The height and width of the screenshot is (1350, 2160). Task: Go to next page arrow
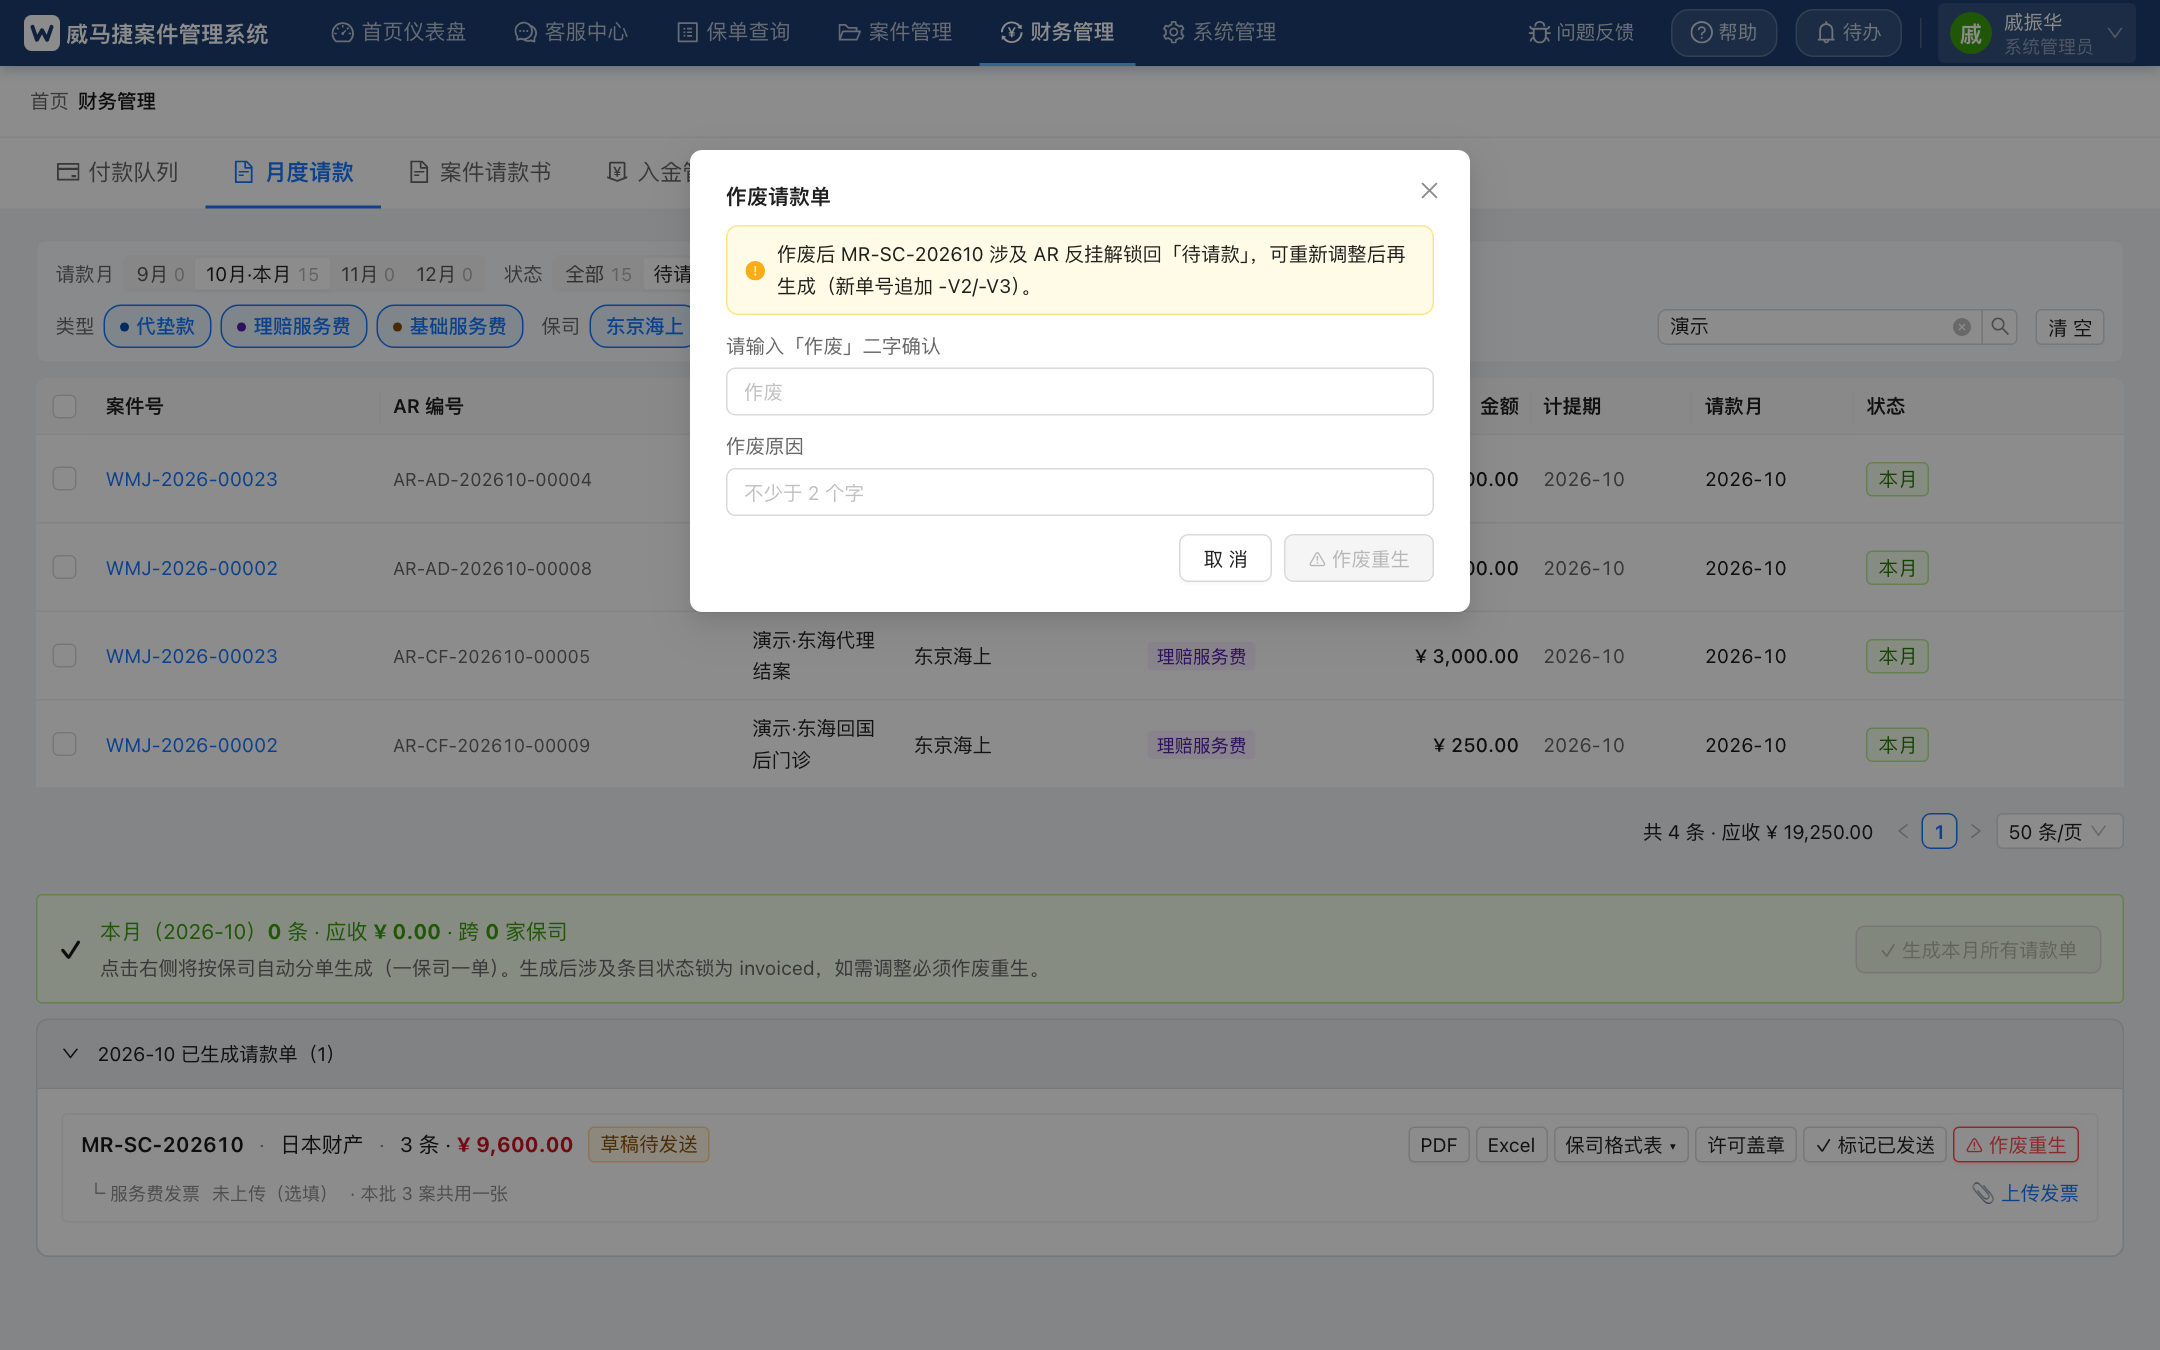[1975, 832]
